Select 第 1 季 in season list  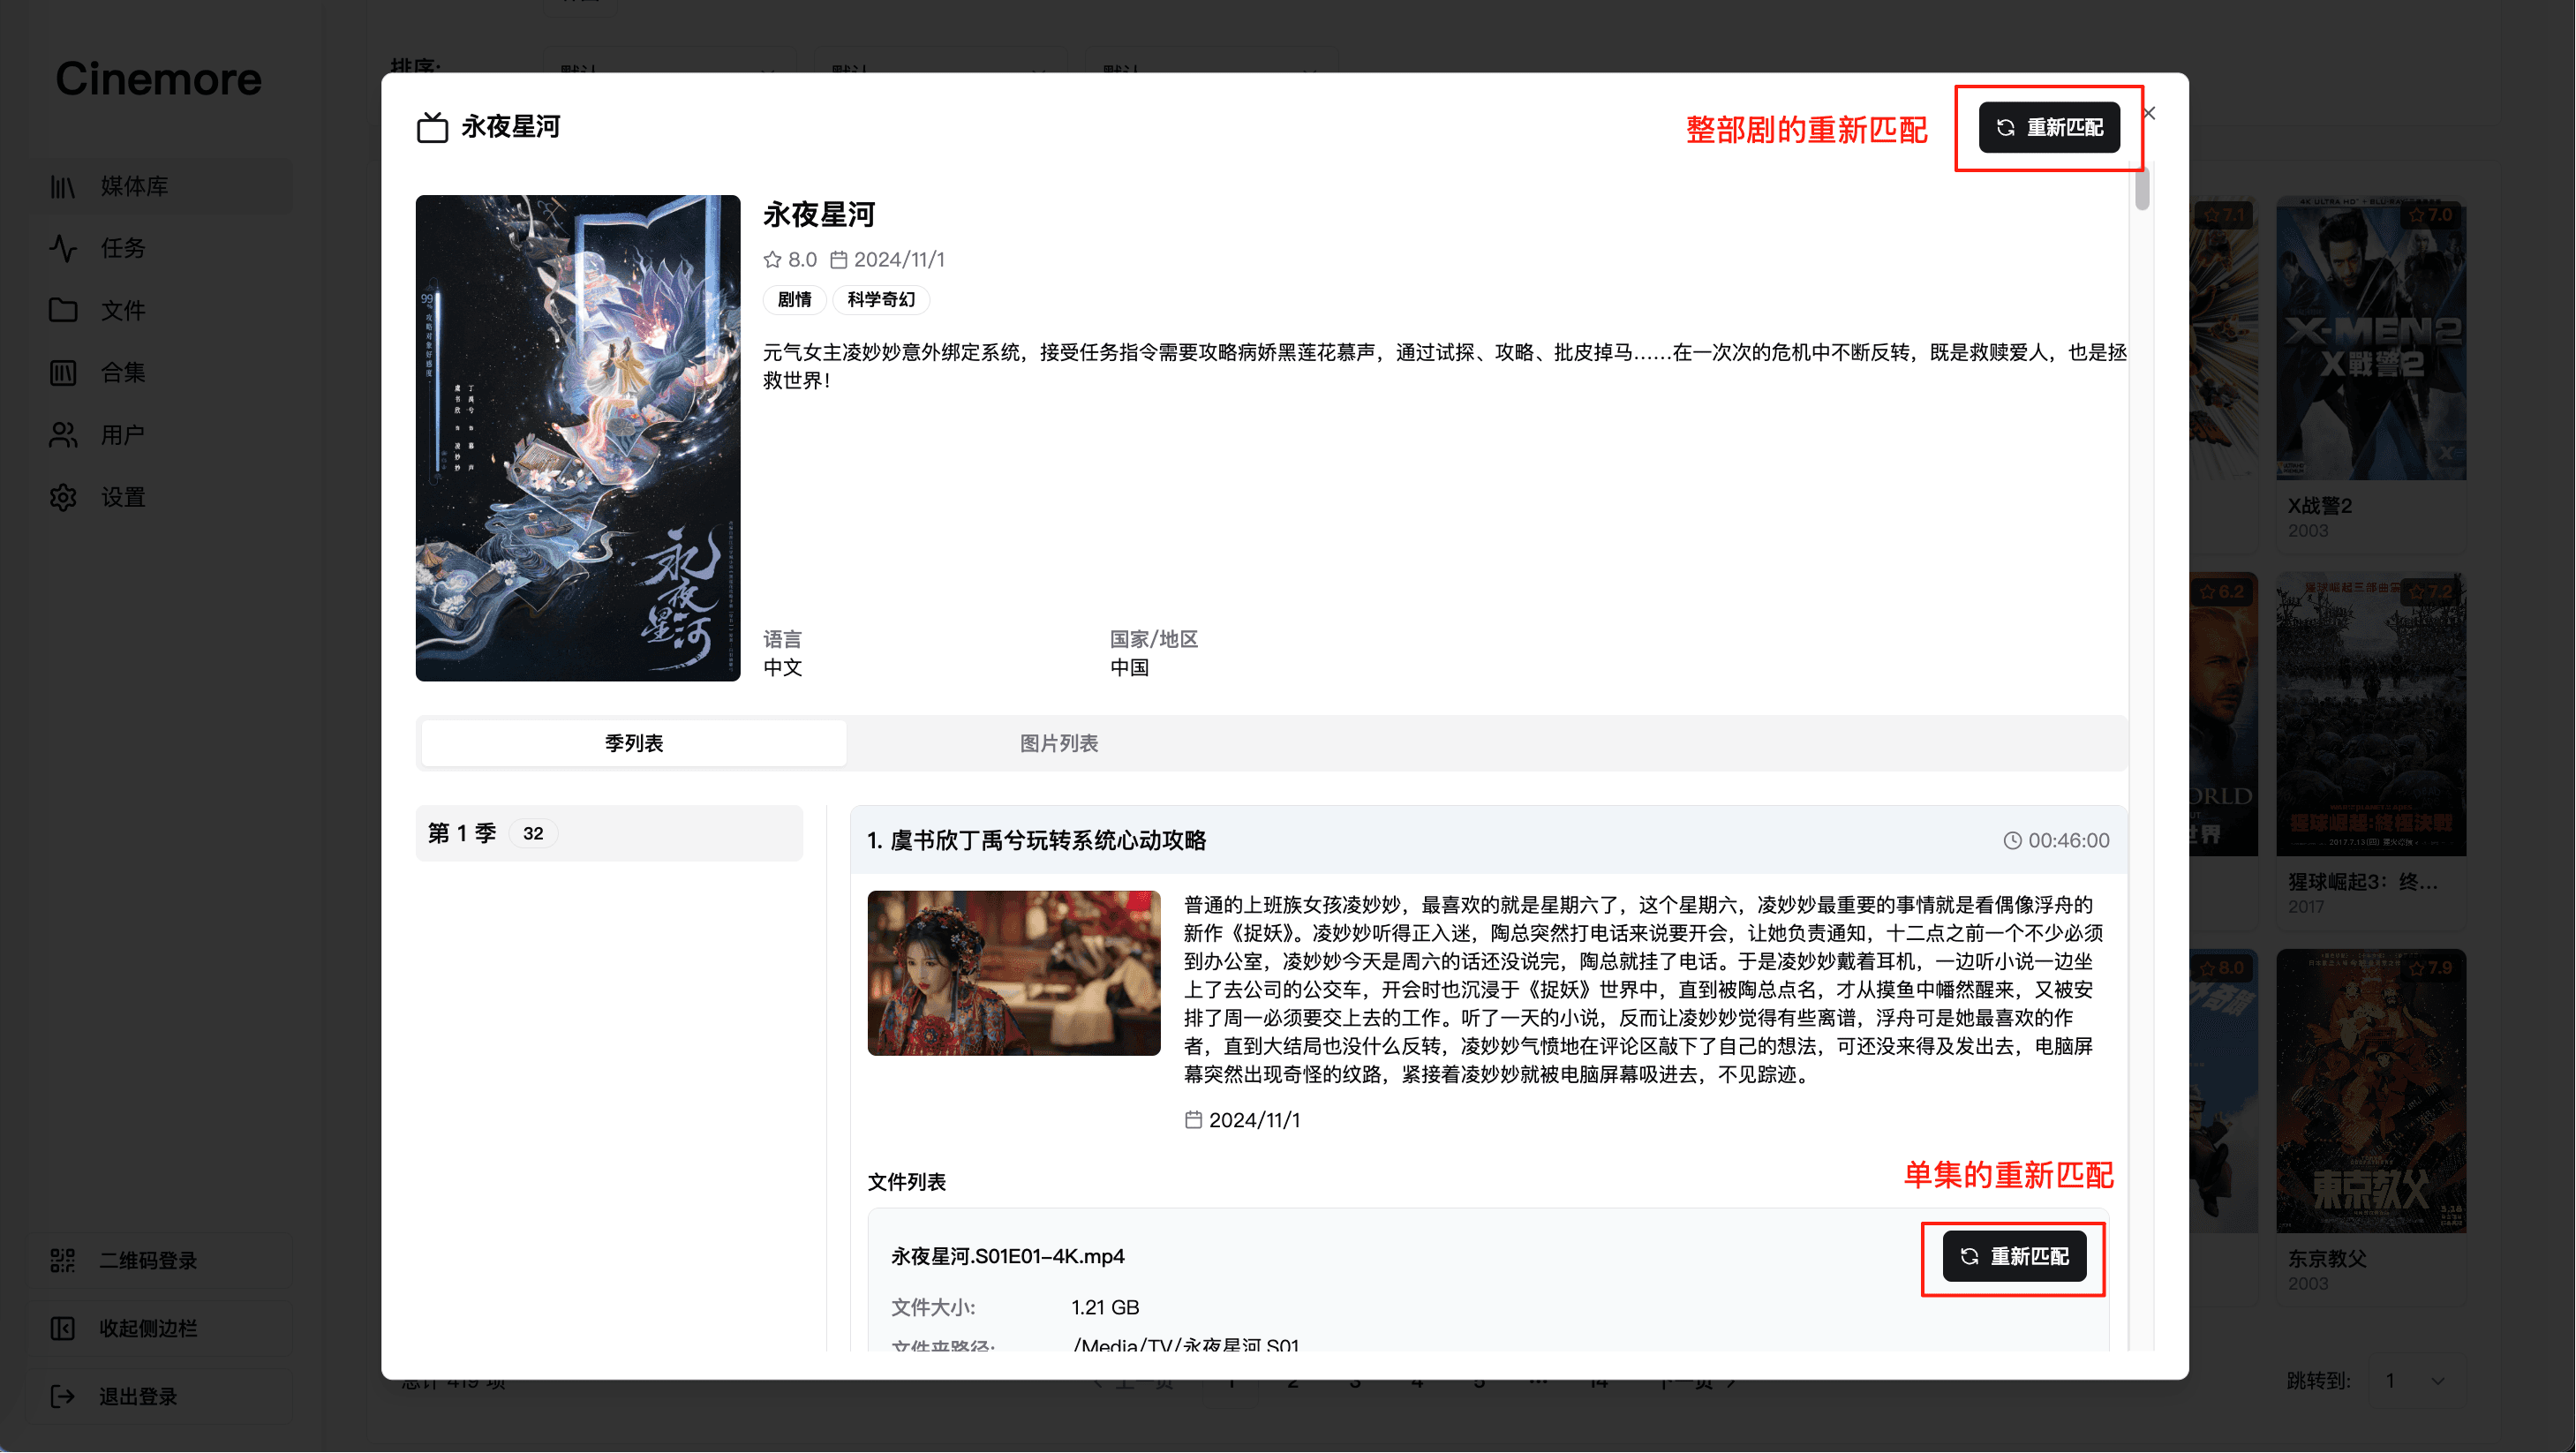[x=608, y=833]
